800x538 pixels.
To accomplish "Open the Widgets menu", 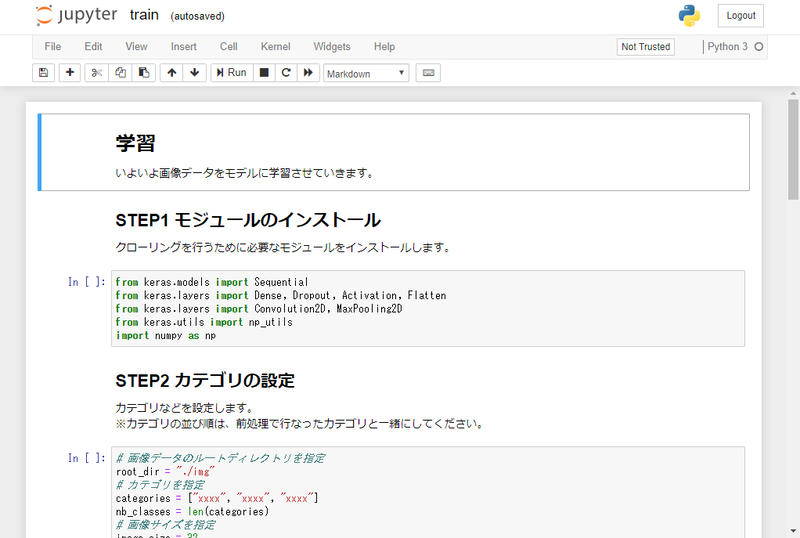I will (x=332, y=46).
